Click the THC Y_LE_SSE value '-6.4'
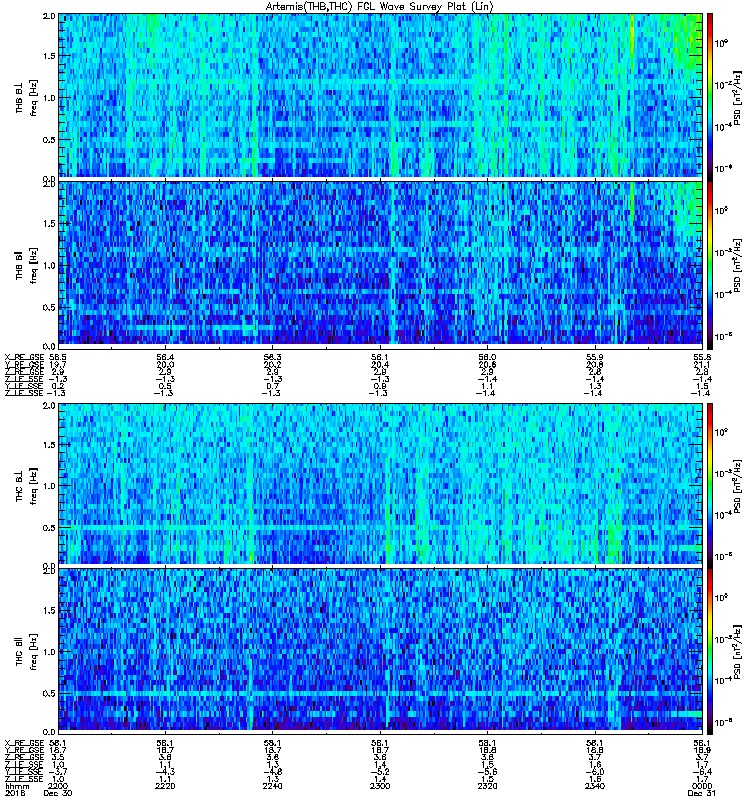 pos(702,772)
